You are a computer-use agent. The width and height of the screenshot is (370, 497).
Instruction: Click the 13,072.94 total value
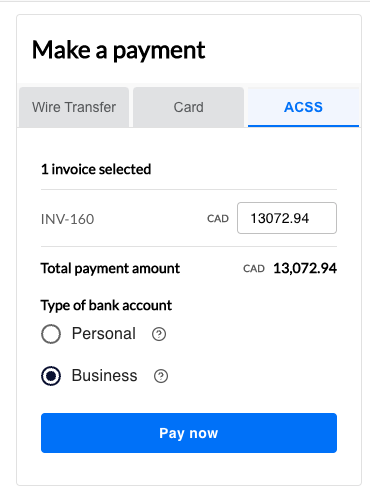click(x=305, y=269)
